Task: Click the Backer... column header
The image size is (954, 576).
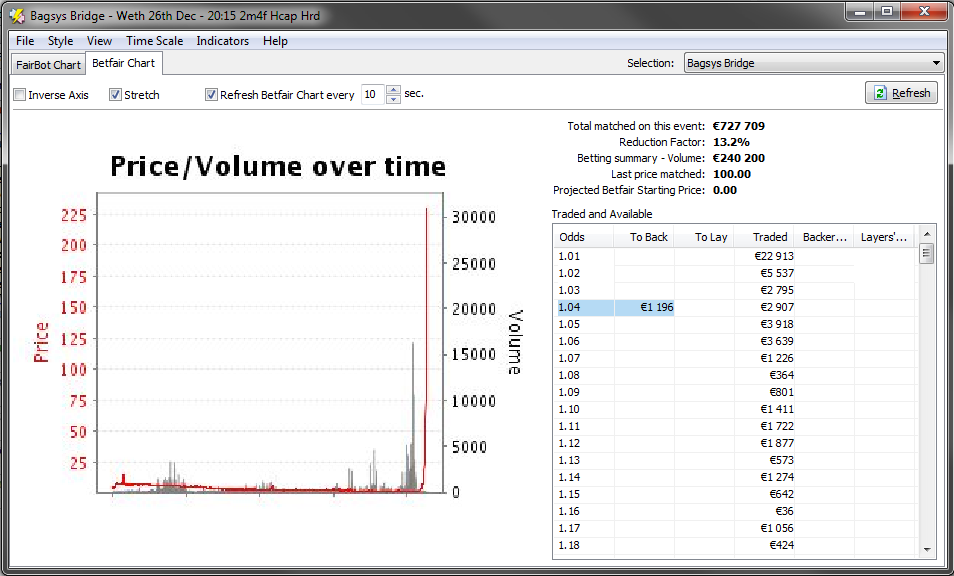Action: [x=824, y=237]
